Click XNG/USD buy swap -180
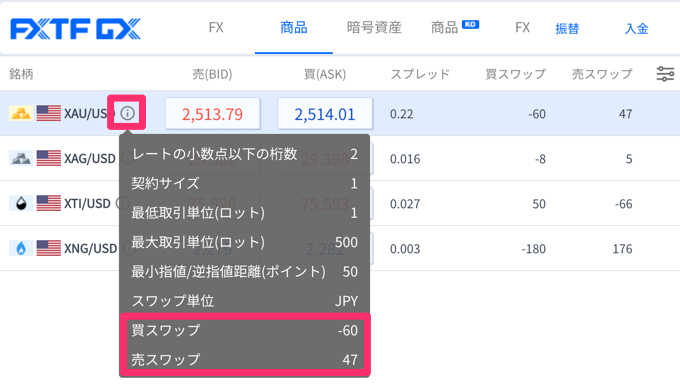This screenshot has width=680, height=388. click(x=533, y=249)
